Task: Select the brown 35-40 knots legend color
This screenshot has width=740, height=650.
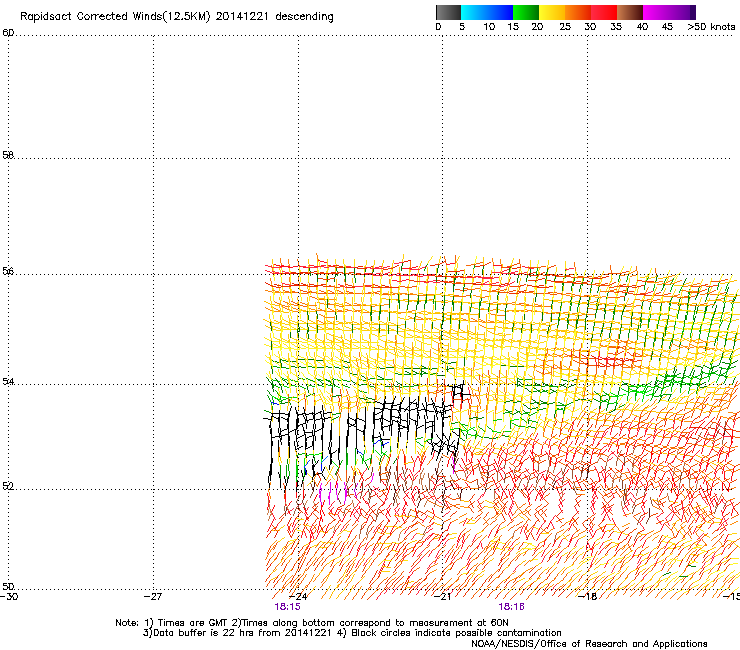Action: [630, 12]
